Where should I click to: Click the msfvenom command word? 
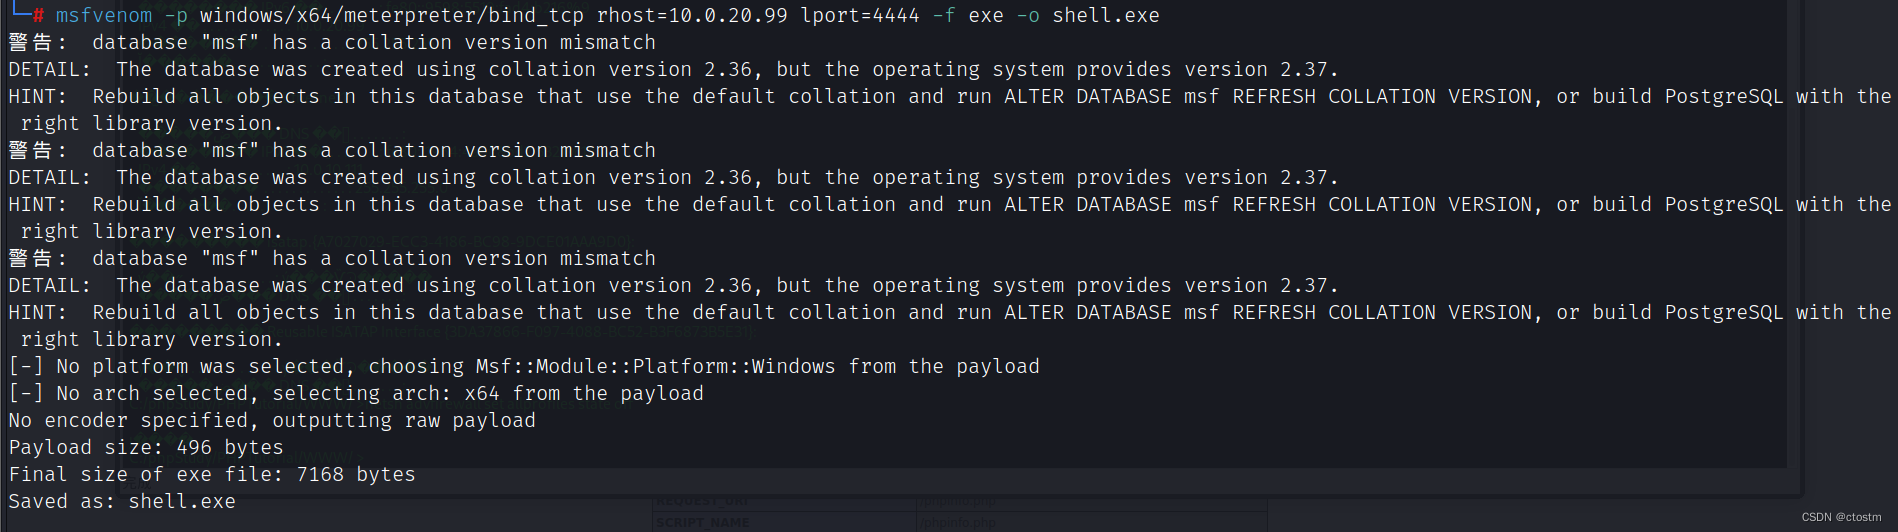104,15
